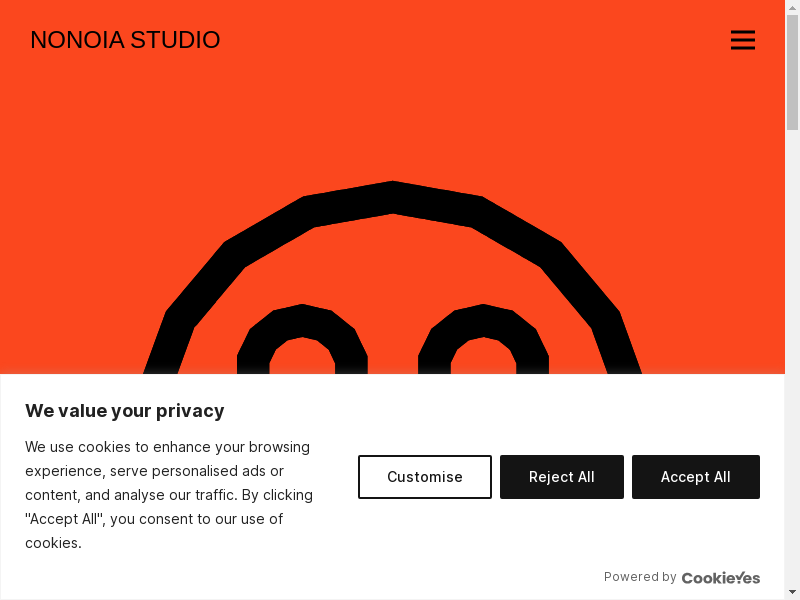Click the "Powered by" label text
This screenshot has width=800, height=600.
(640, 577)
